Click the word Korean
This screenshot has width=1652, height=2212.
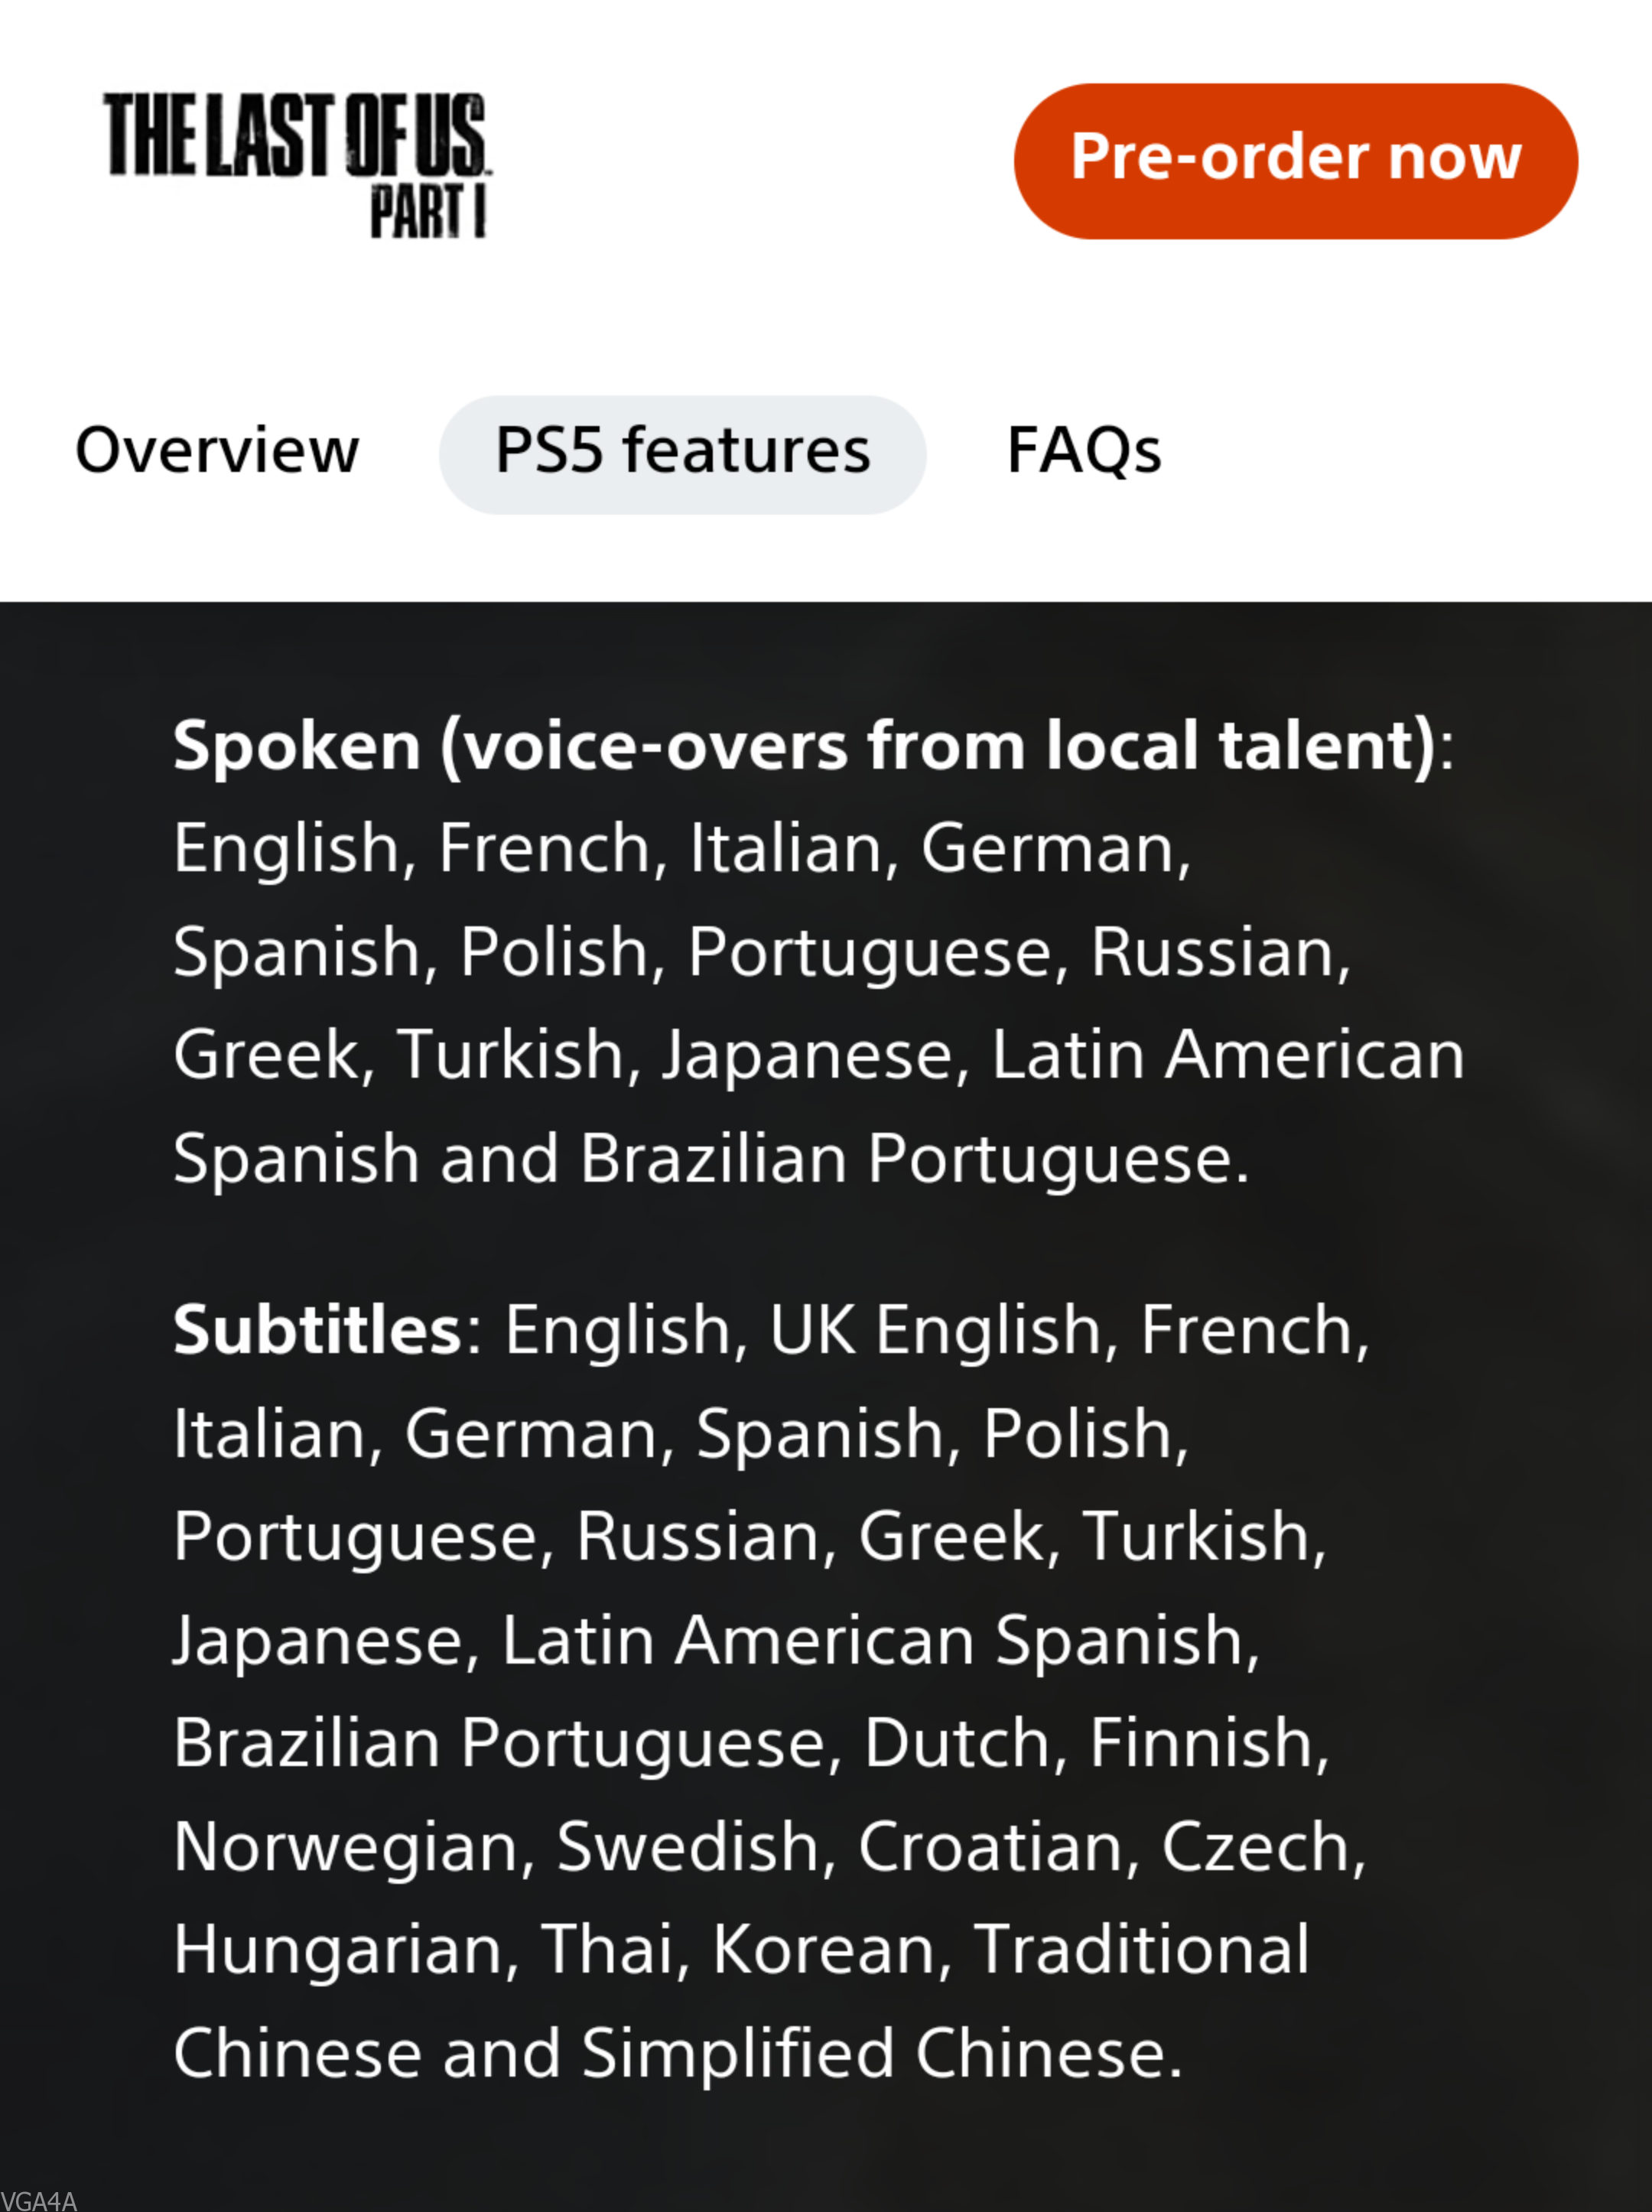click(x=824, y=1949)
